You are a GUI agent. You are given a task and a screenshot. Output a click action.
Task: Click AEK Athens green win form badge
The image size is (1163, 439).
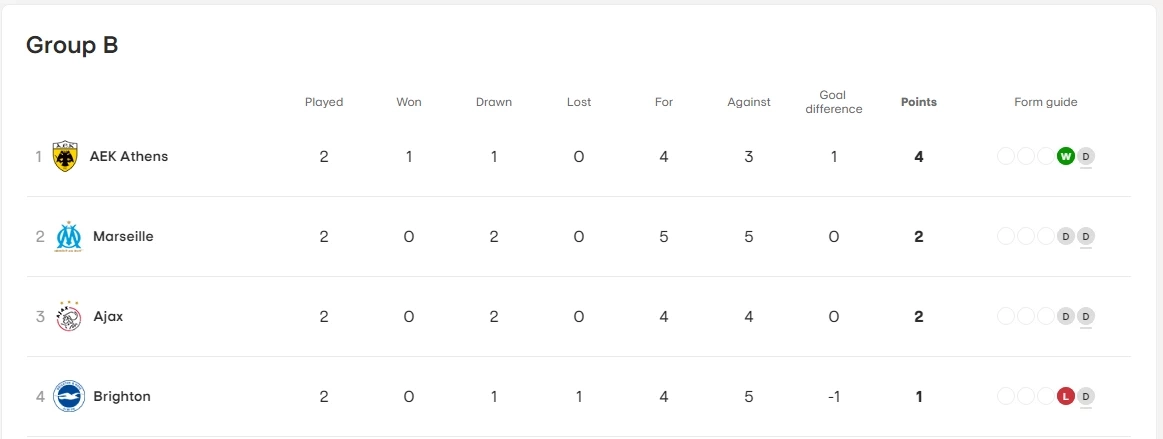point(1066,156)
